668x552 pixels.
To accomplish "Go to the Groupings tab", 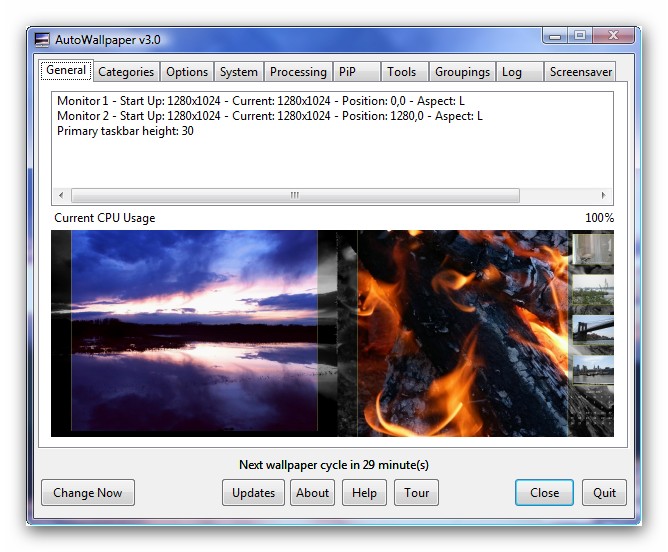I will 462,72.
